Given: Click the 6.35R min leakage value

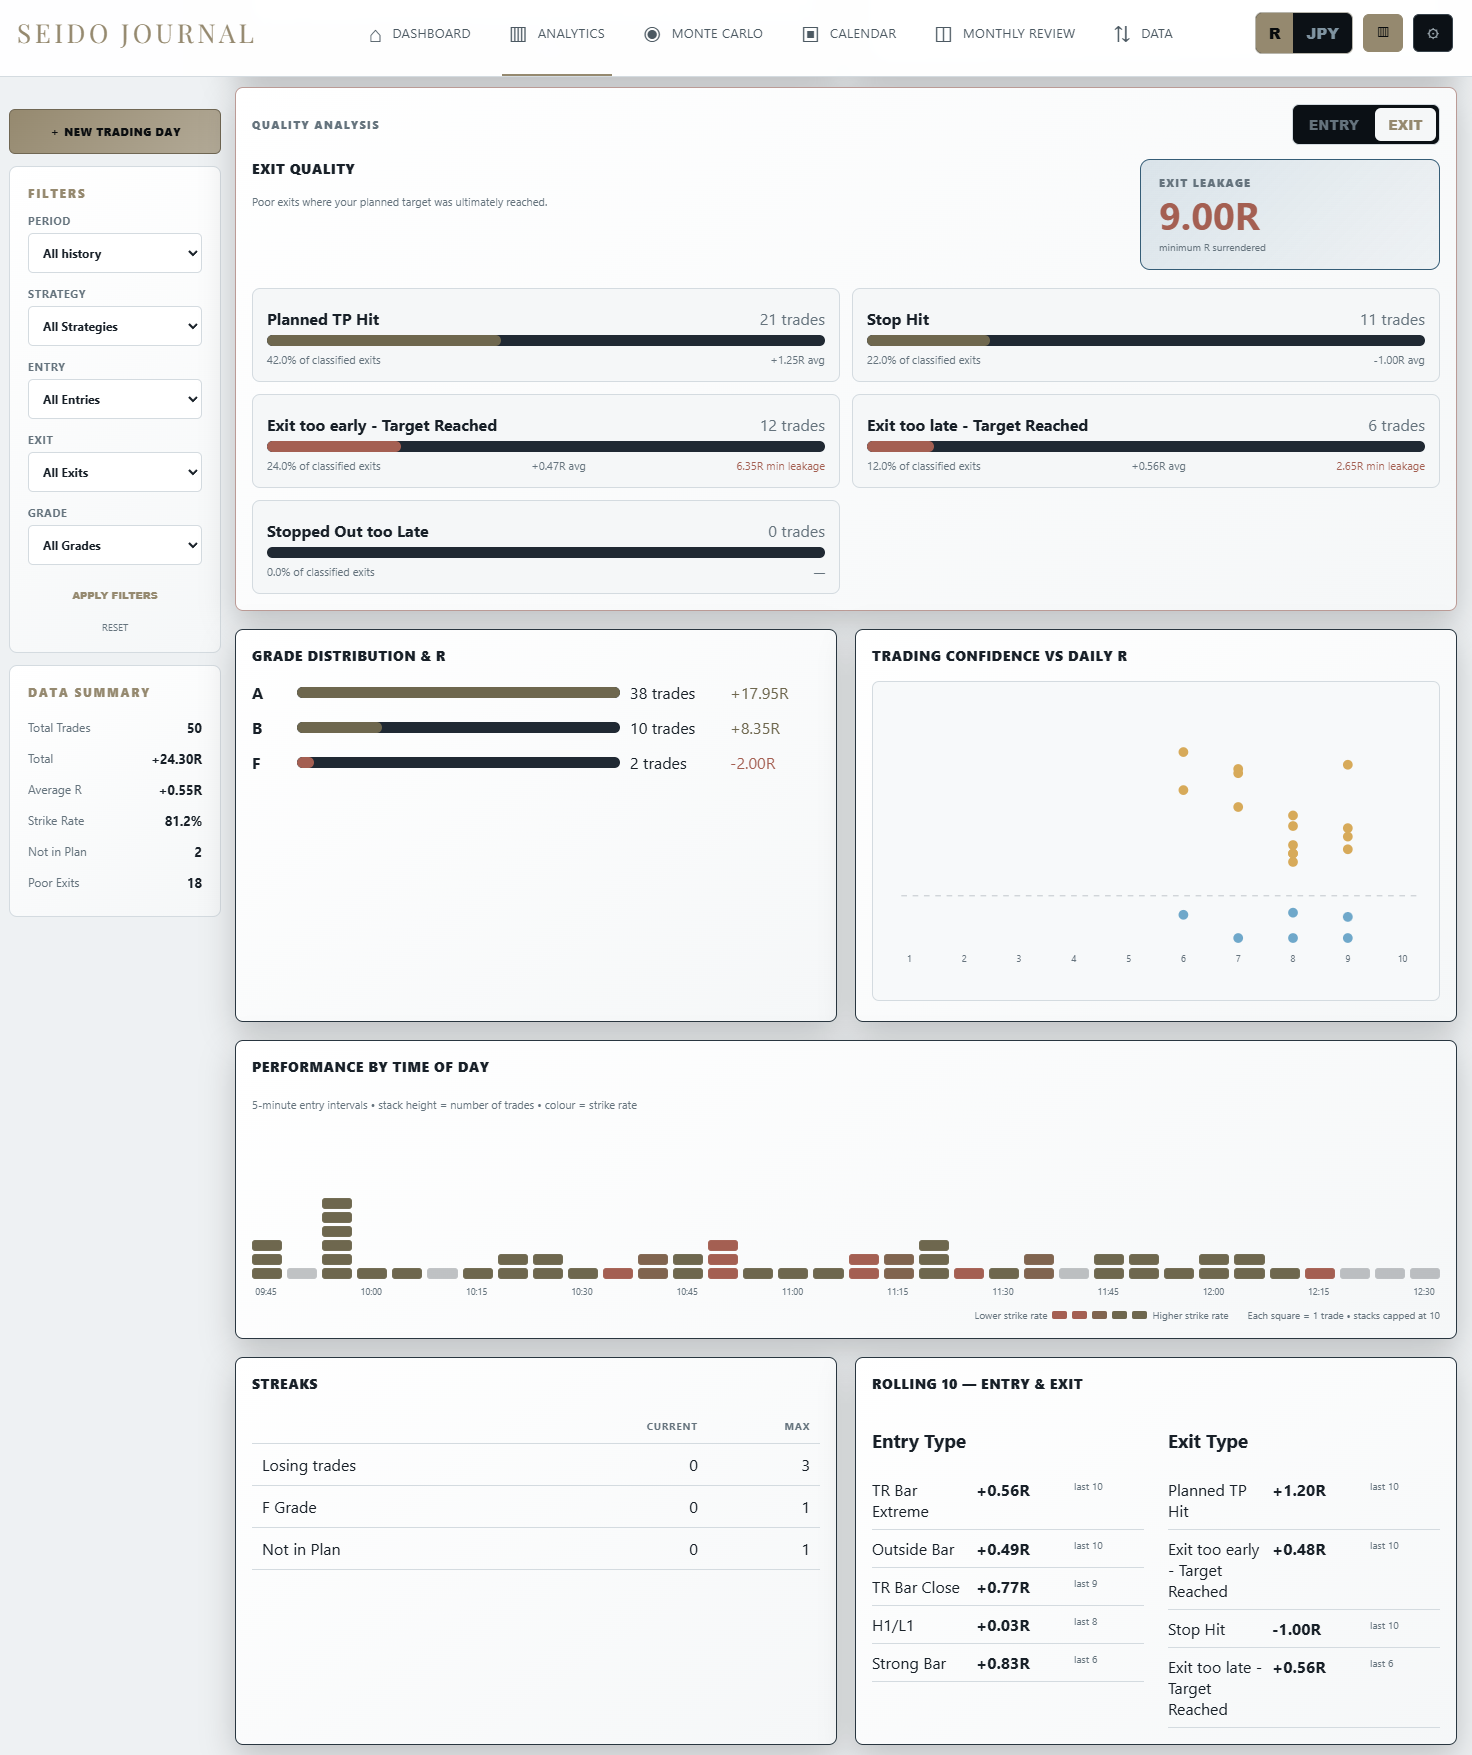Looking at the screenshot, I should click(x=781, y=467).
